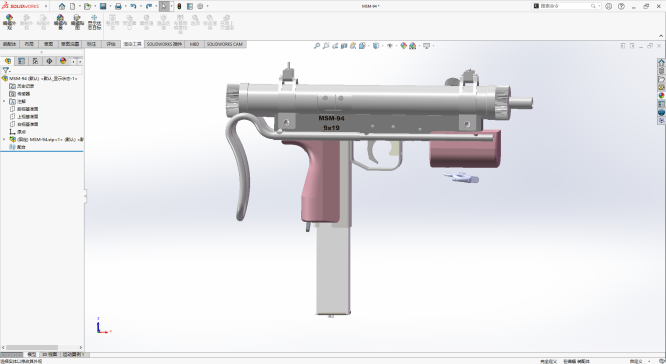Switch to DisplayManager color-ball panel tab

[63, 61]
